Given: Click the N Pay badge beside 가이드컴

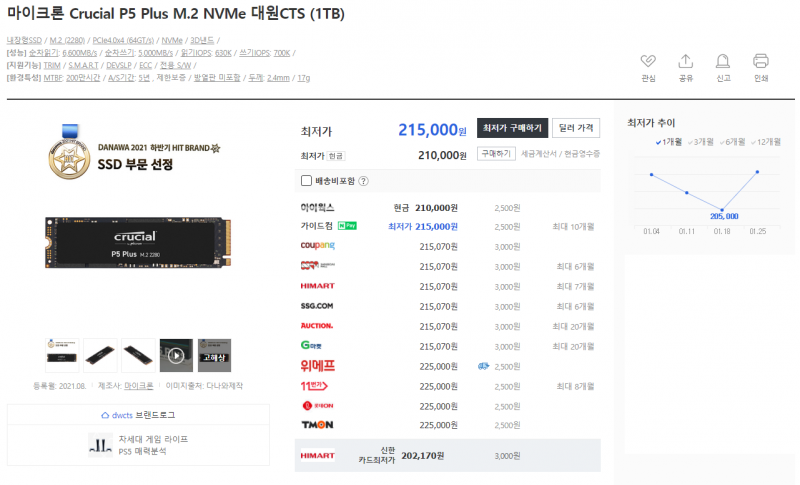Looking at the screenshot, I should pyautogui.click(x=347, y=226).
